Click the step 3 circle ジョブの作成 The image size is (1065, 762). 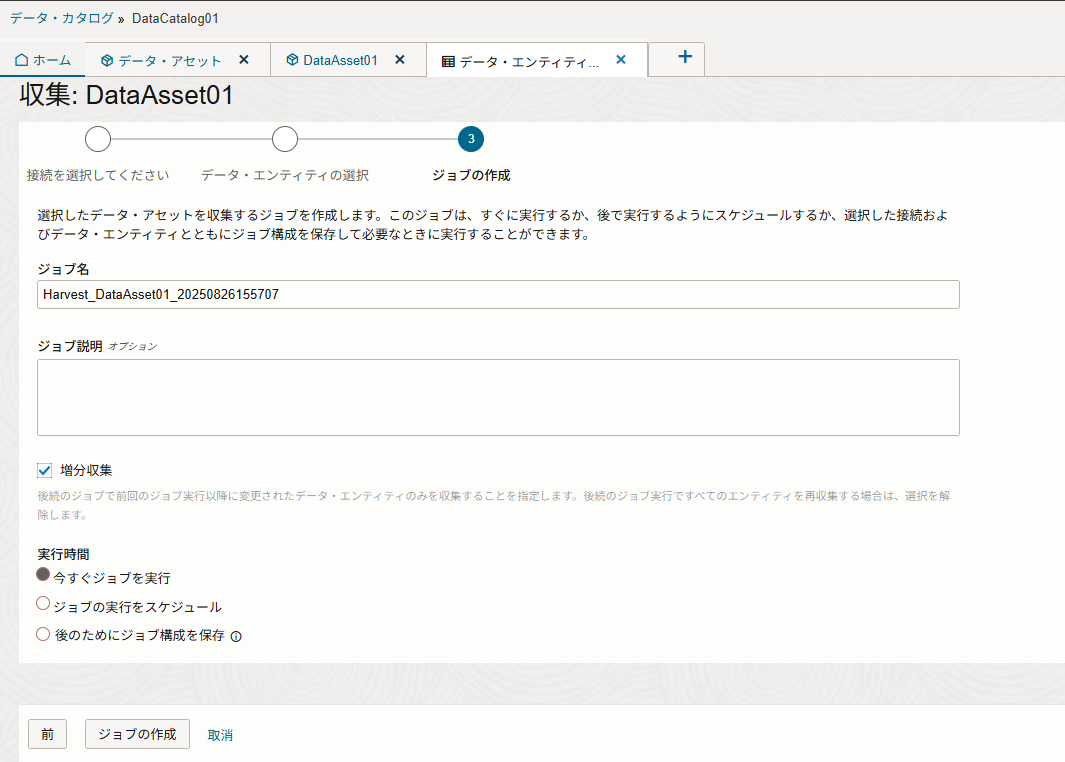471,139
